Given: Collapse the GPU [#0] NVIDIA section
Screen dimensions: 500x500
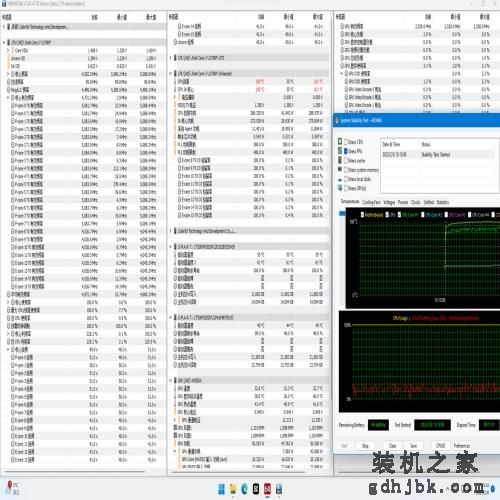Looking at the screenshot, I should coord(171,380).
